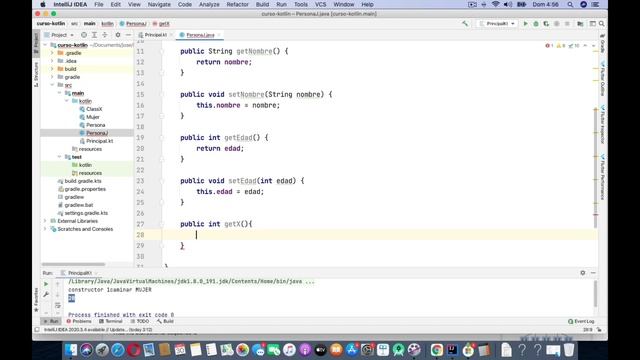This screenshot has width=640, height=360.
Task: Open the Structure side panel button
Action: 36,75
